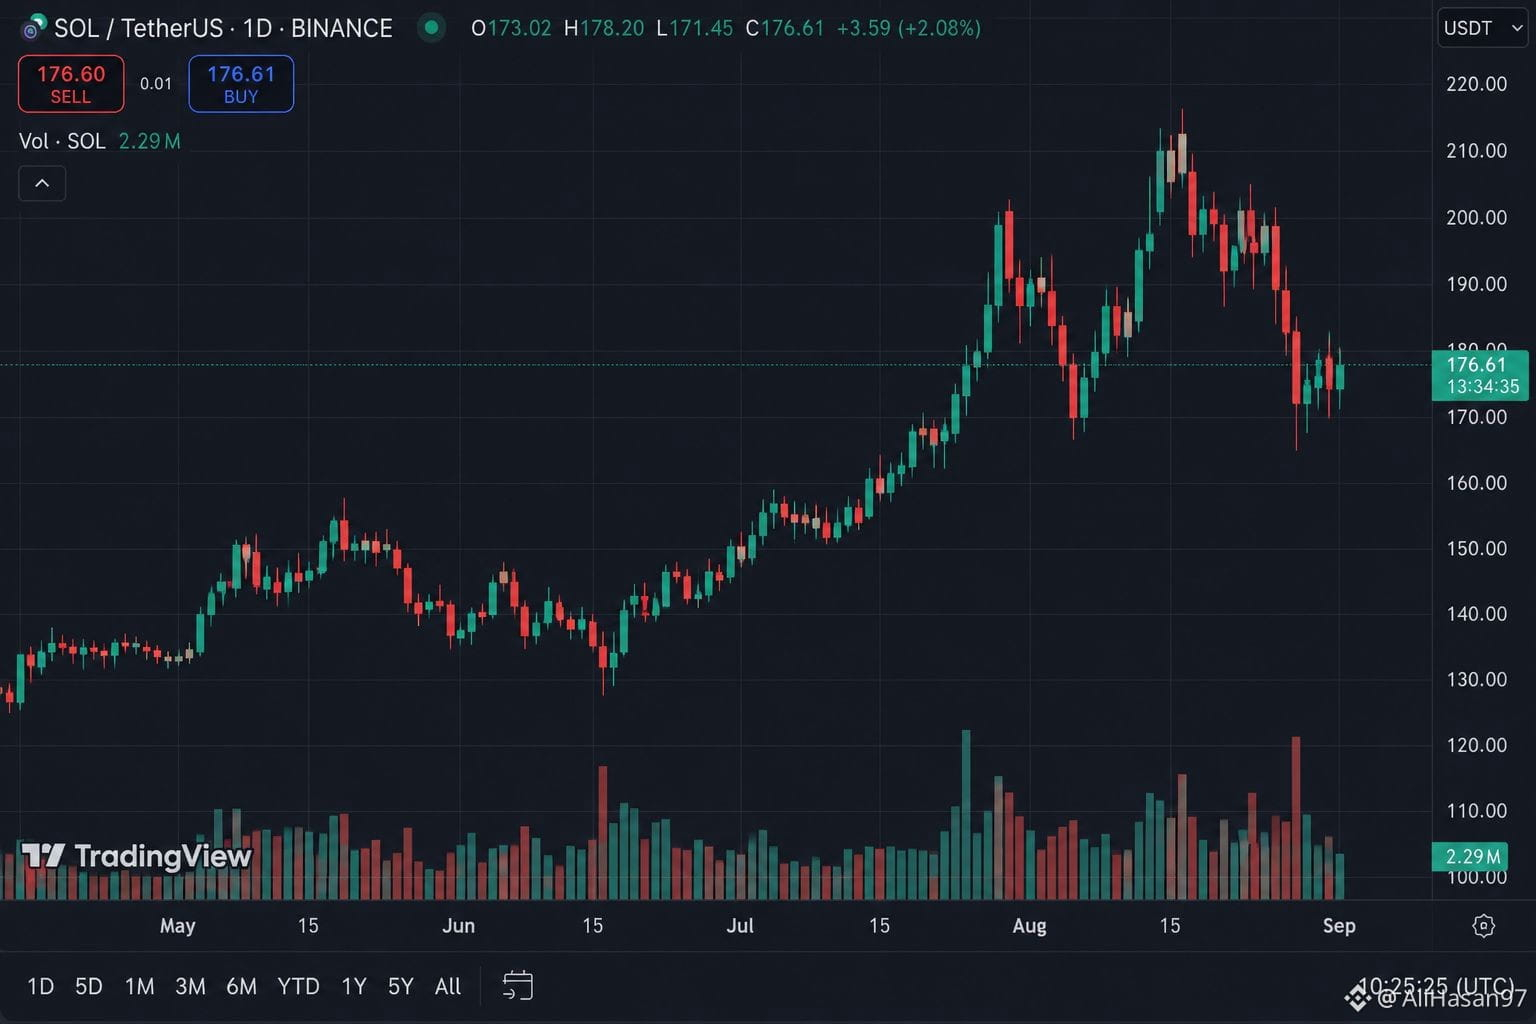
Task: Click the Jun label on time axis
Action: coord(458,926)
